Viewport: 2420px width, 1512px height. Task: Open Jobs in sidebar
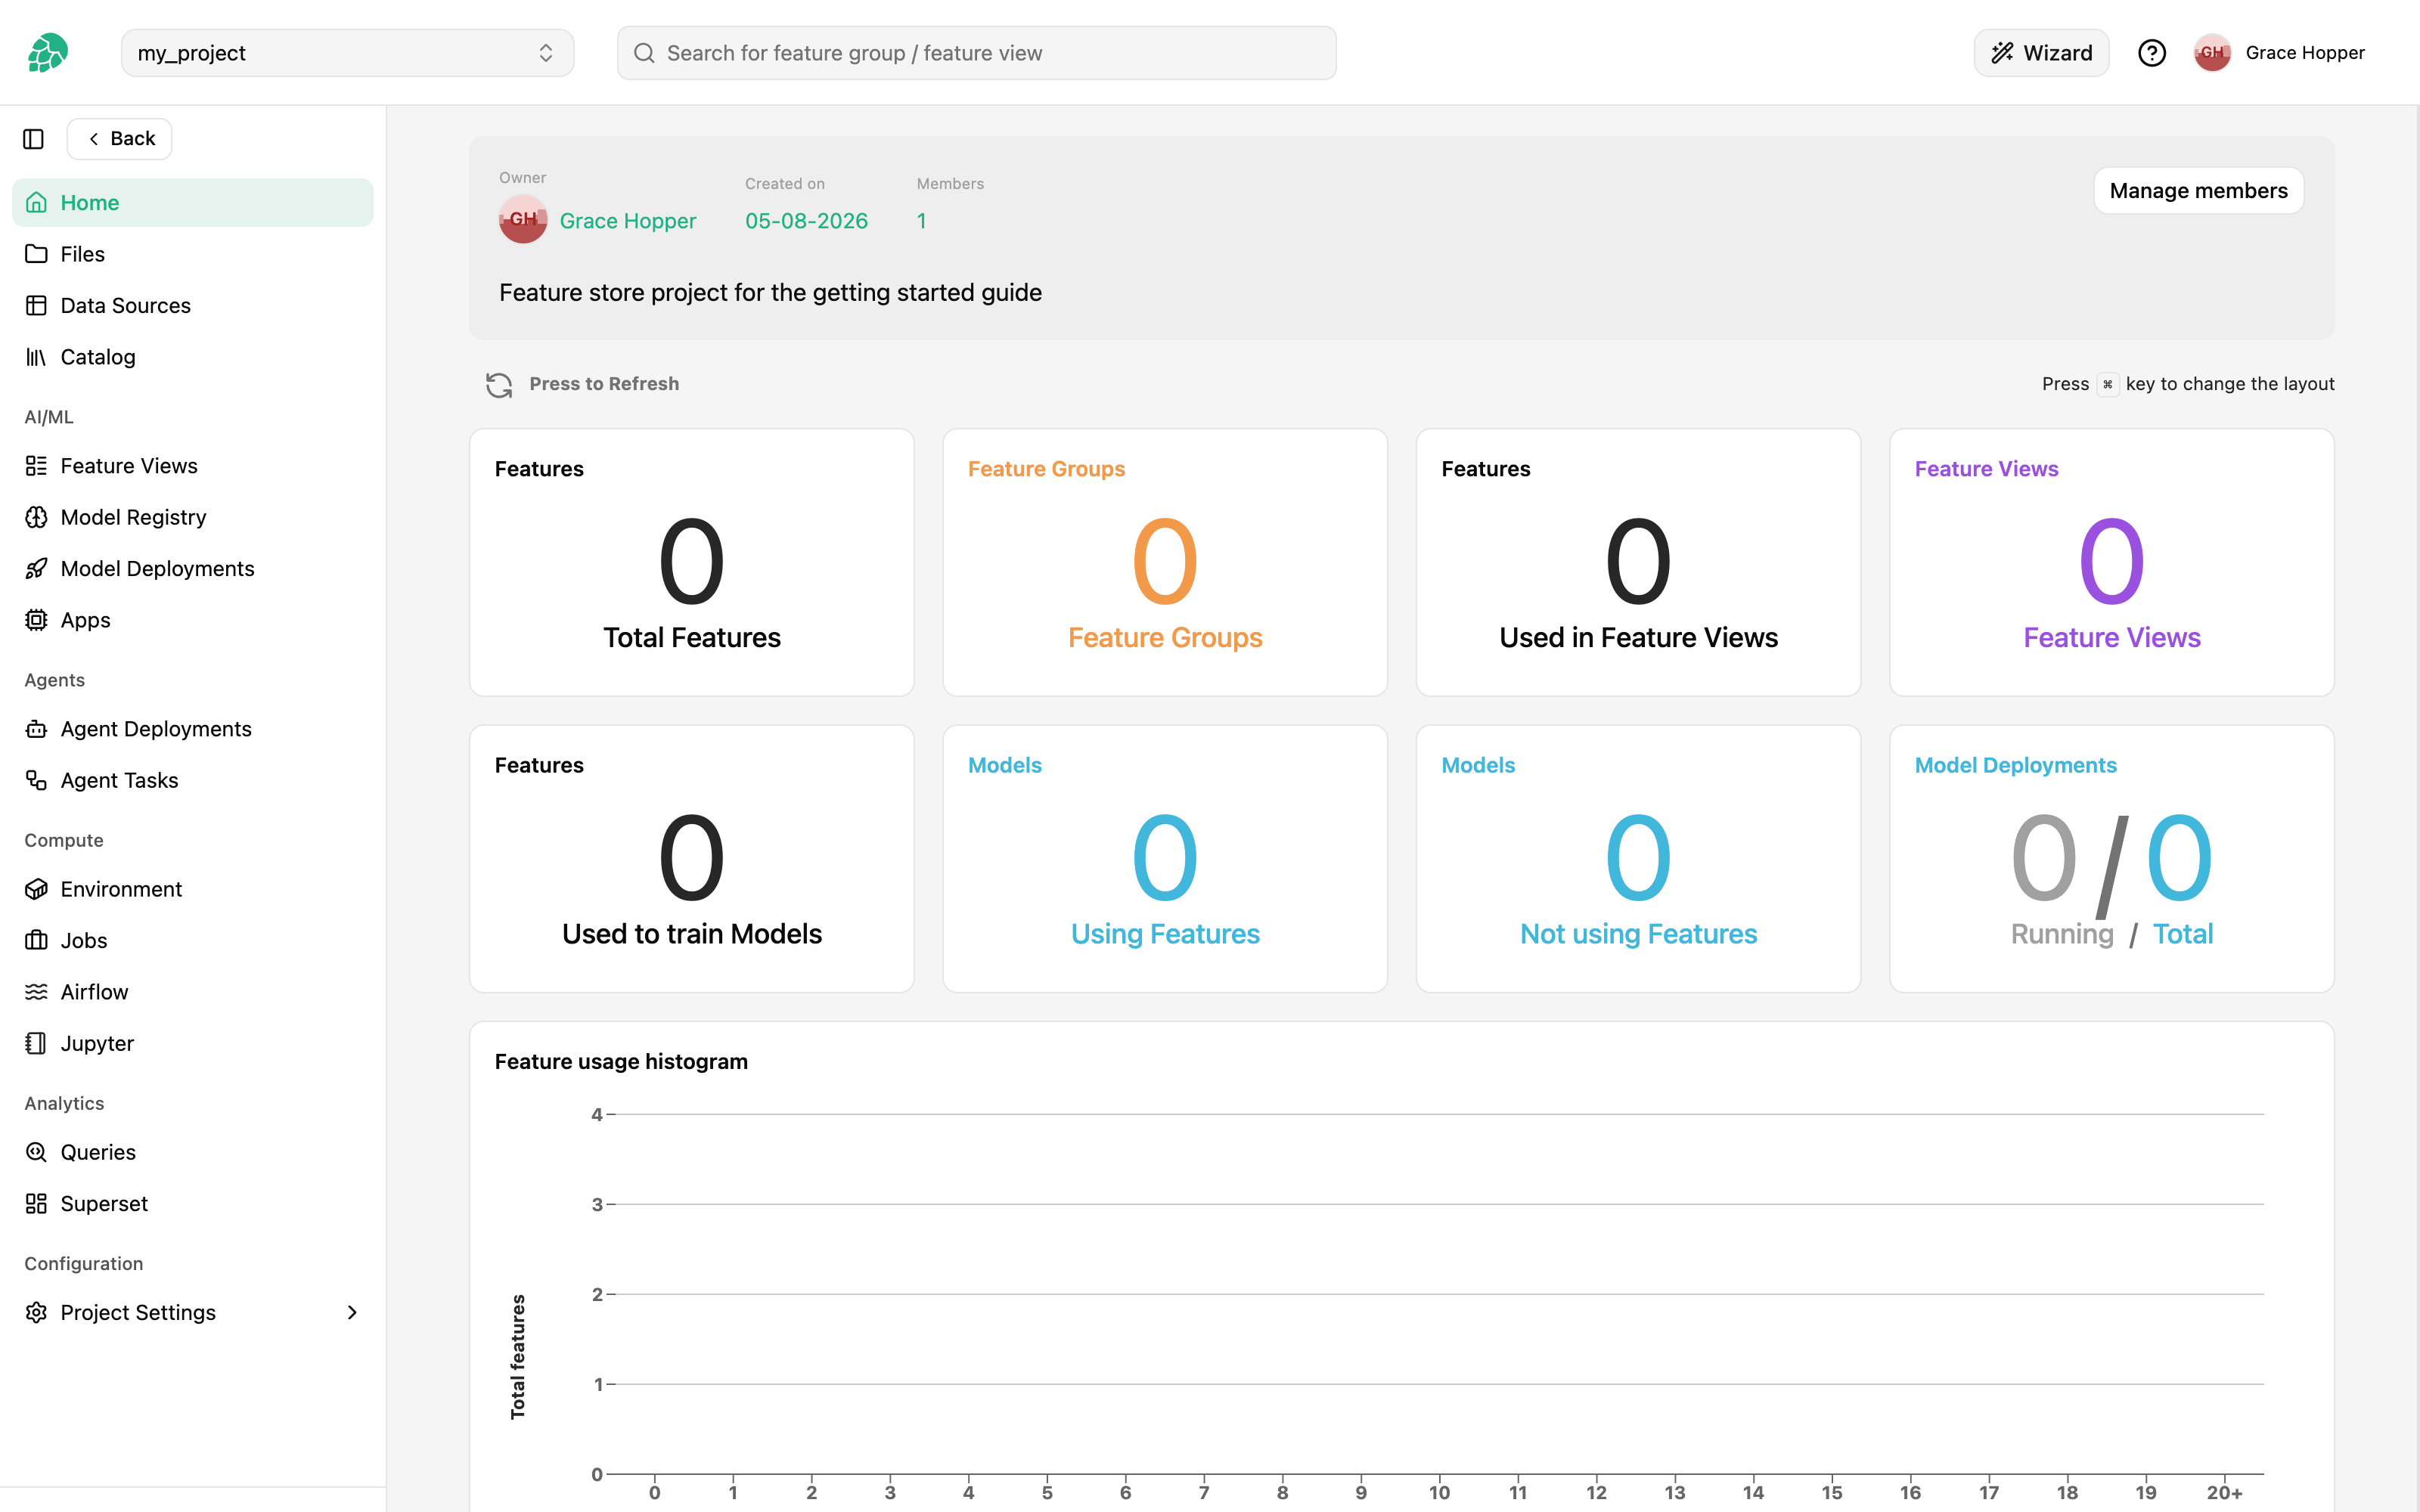(x=192, y=940)
